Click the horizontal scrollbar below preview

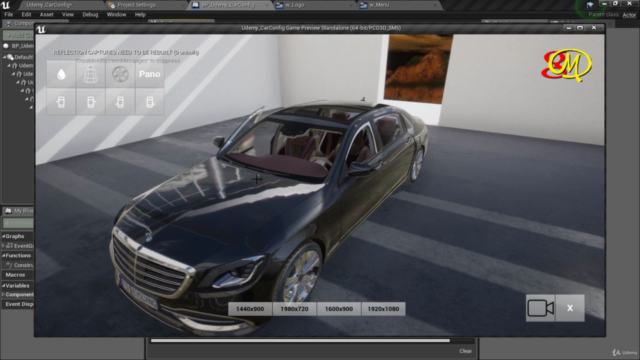300,340
